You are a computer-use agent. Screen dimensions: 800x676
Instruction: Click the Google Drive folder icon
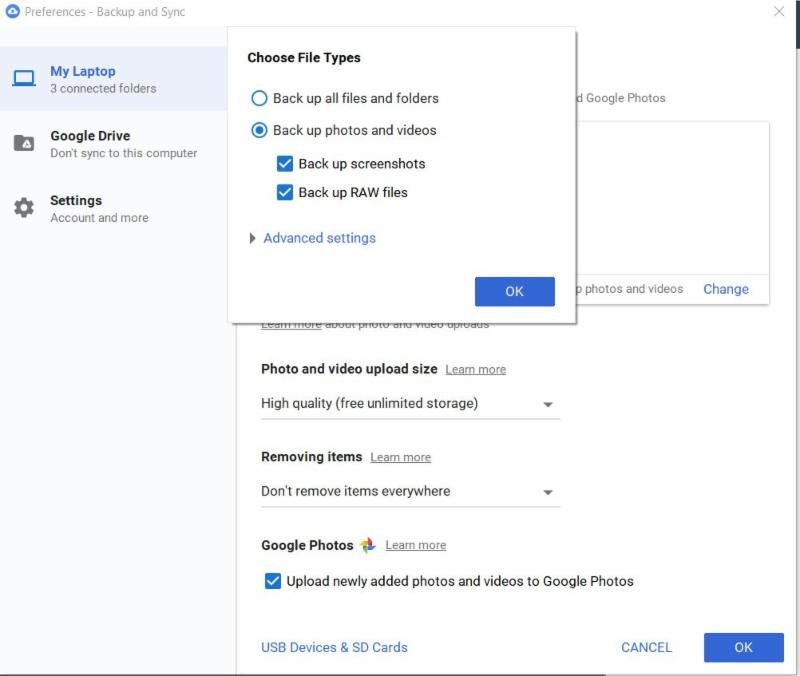(24, 144)
